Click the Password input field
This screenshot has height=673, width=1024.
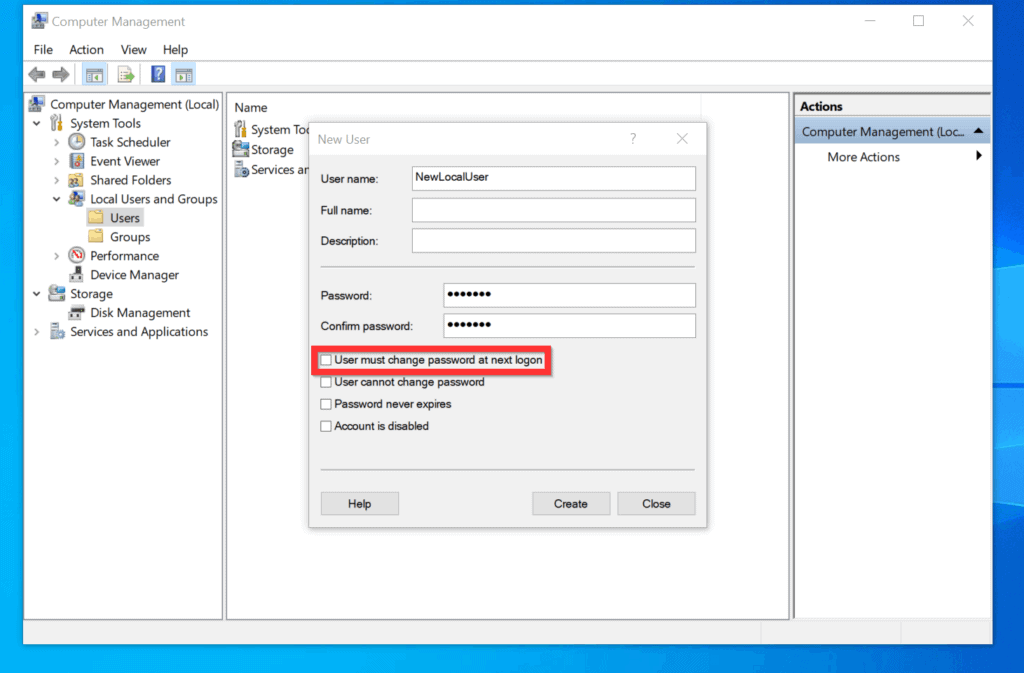click(569, 294)
